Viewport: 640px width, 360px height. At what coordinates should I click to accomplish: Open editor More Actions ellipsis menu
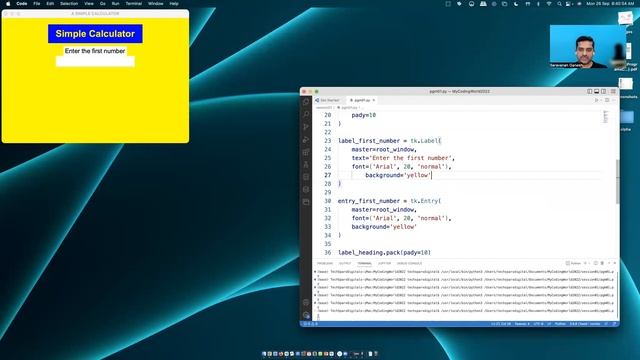pos(613,100)
